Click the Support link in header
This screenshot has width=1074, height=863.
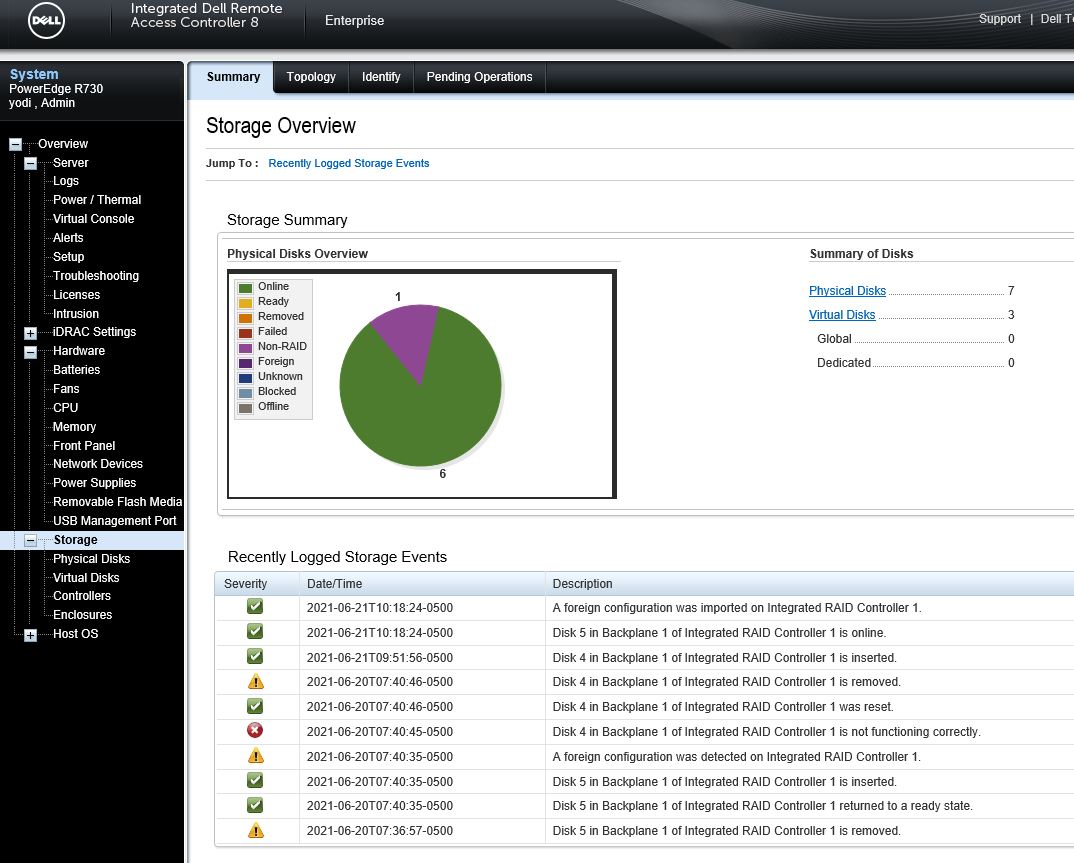pyautogui.click(x=999, y=19)
